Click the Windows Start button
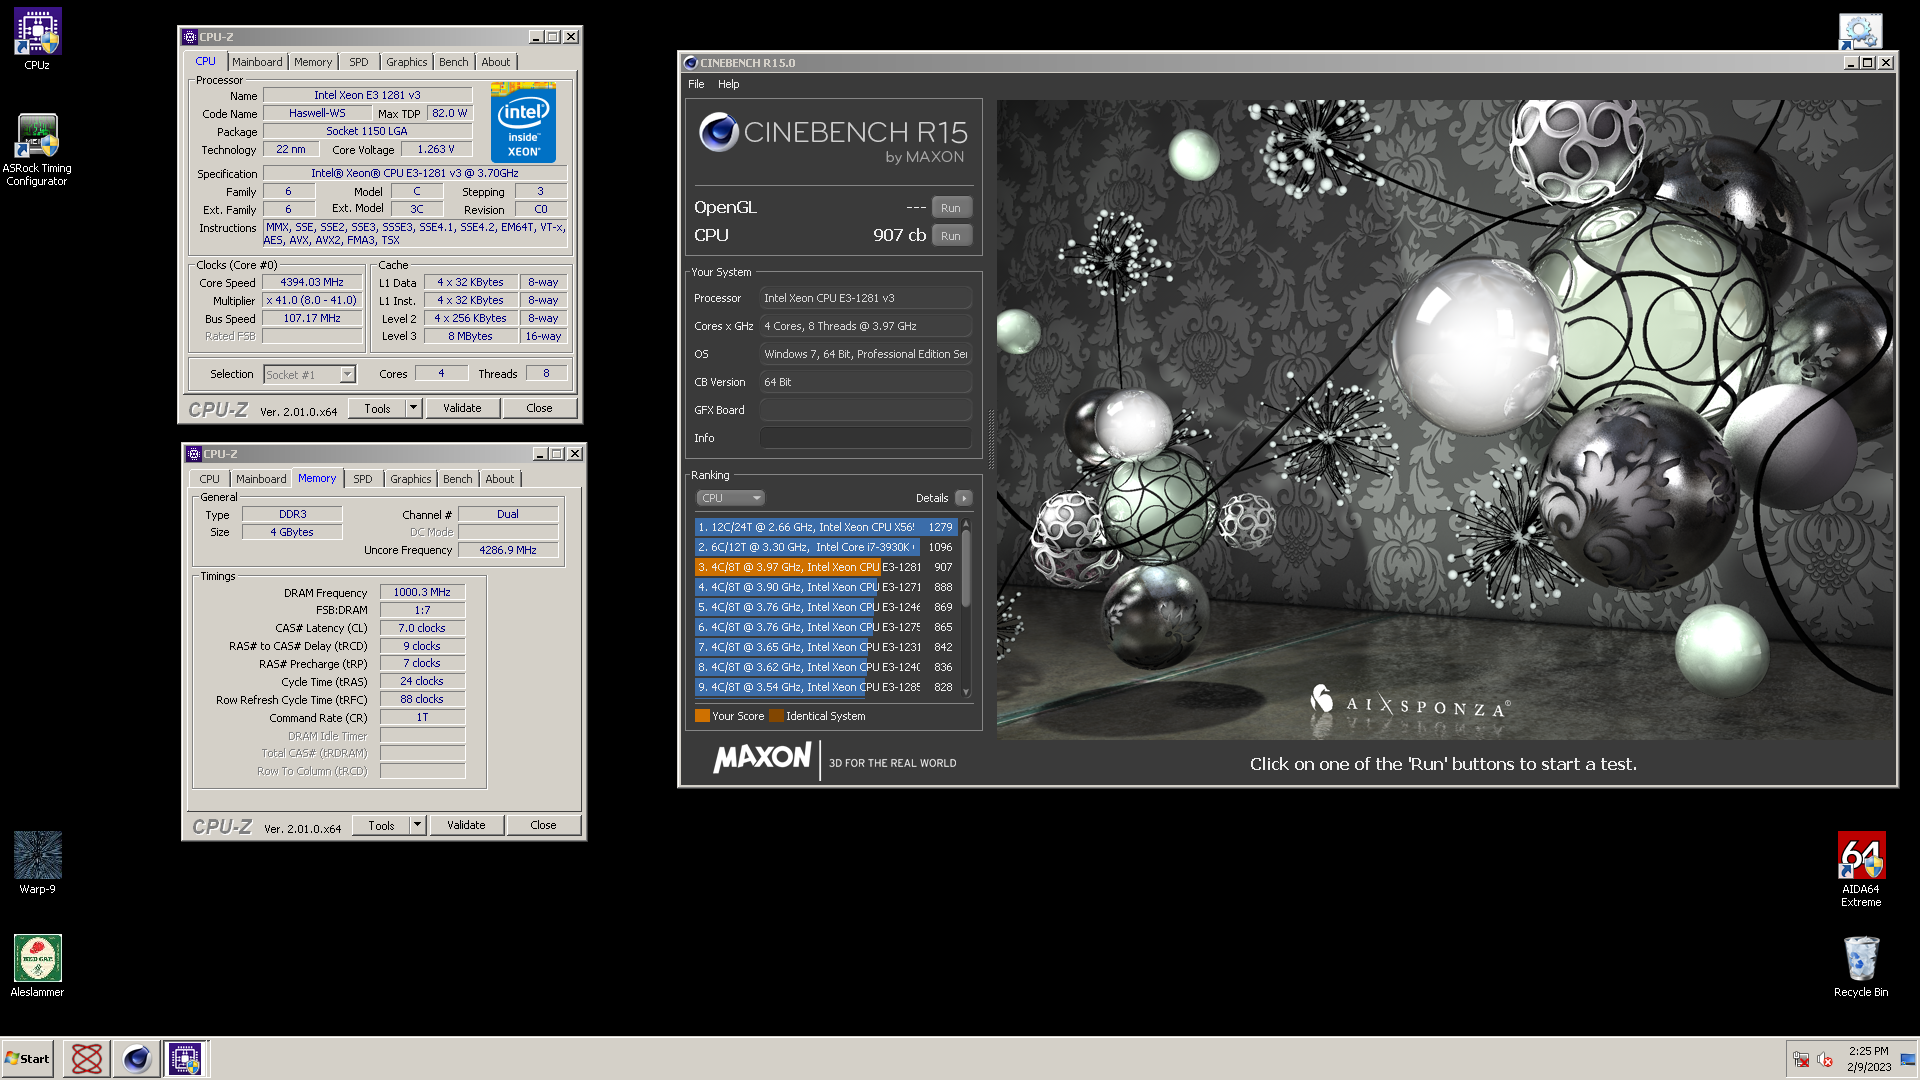The width and height of the screenshot is (1920, 1080). pyautogui.click(x=28, y=1059)
